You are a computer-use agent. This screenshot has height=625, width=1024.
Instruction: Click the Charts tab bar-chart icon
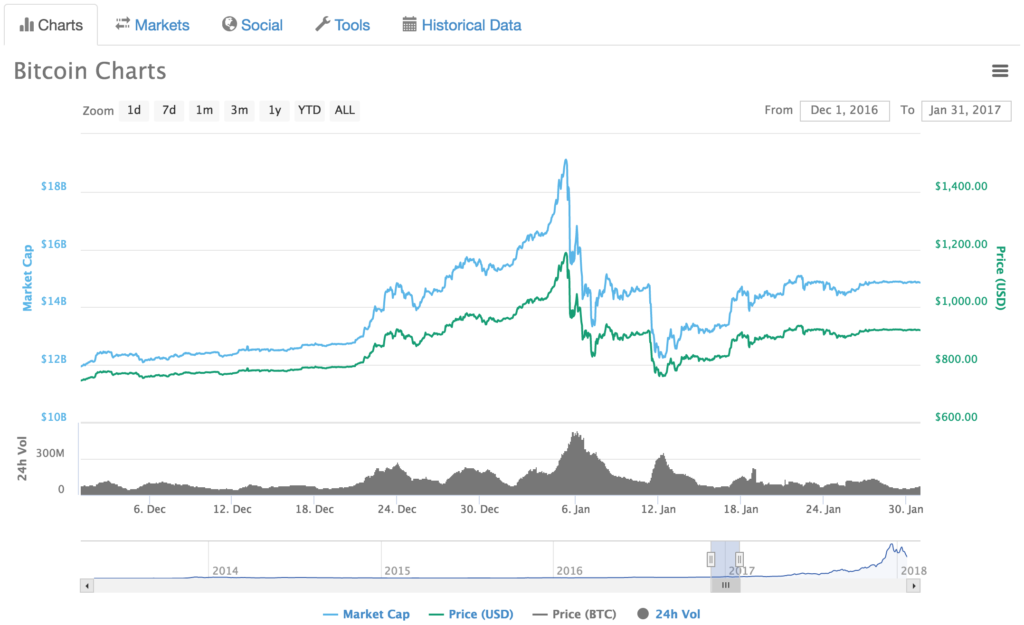27,25
